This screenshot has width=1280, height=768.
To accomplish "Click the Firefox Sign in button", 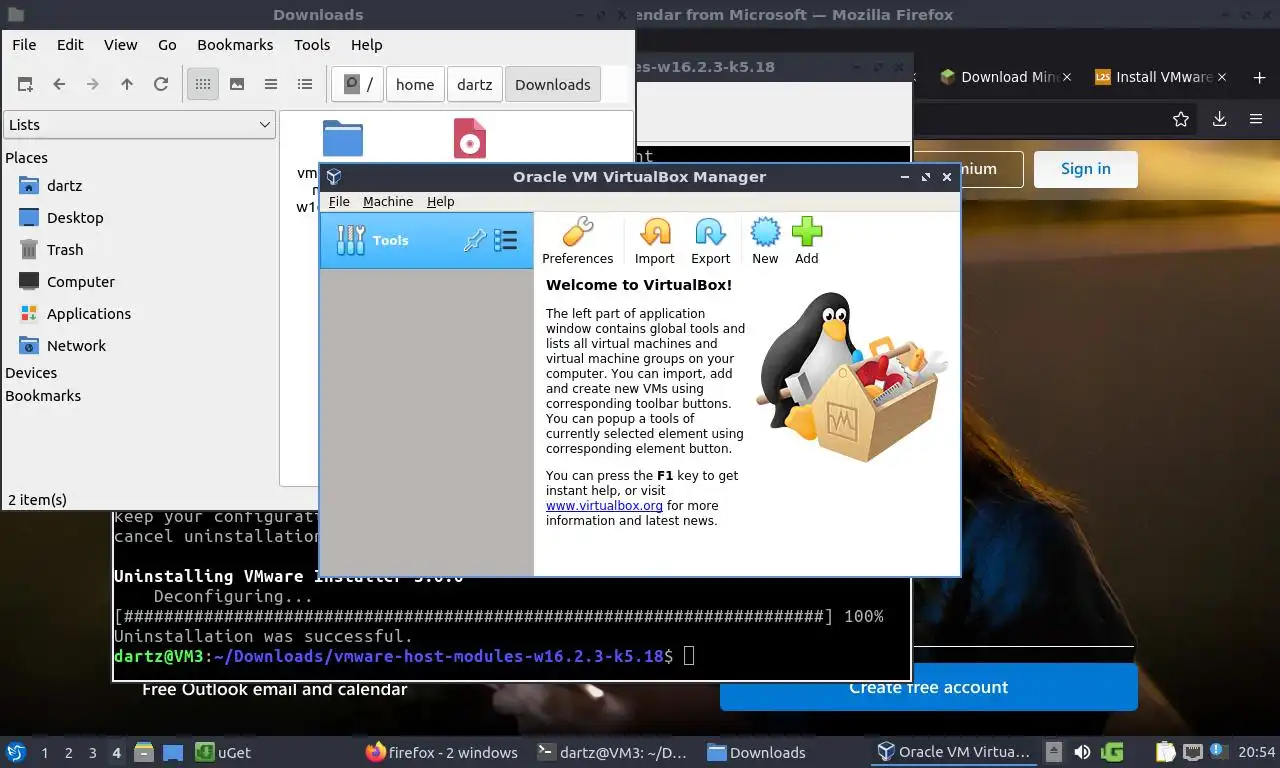I will coord(1086,169).
